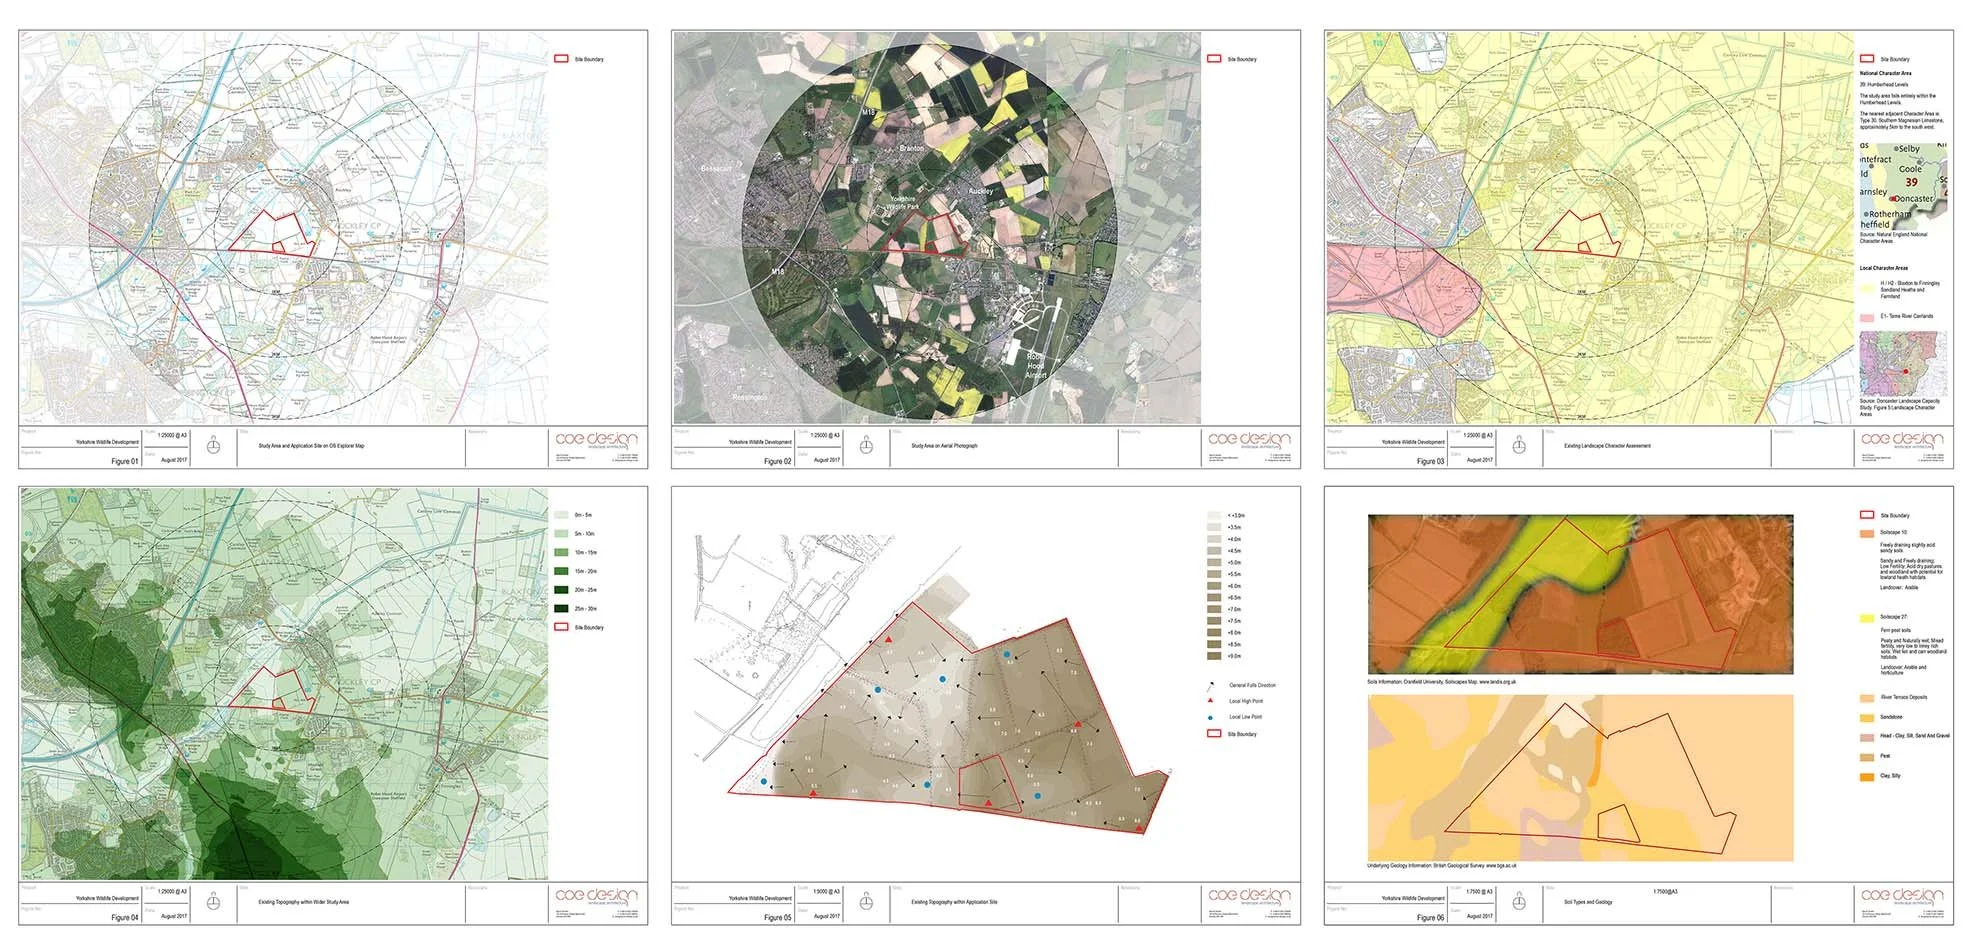Select the Local High Point triangle symbol
This screenshot has width=1969, height=938.
click(1210, 700)
